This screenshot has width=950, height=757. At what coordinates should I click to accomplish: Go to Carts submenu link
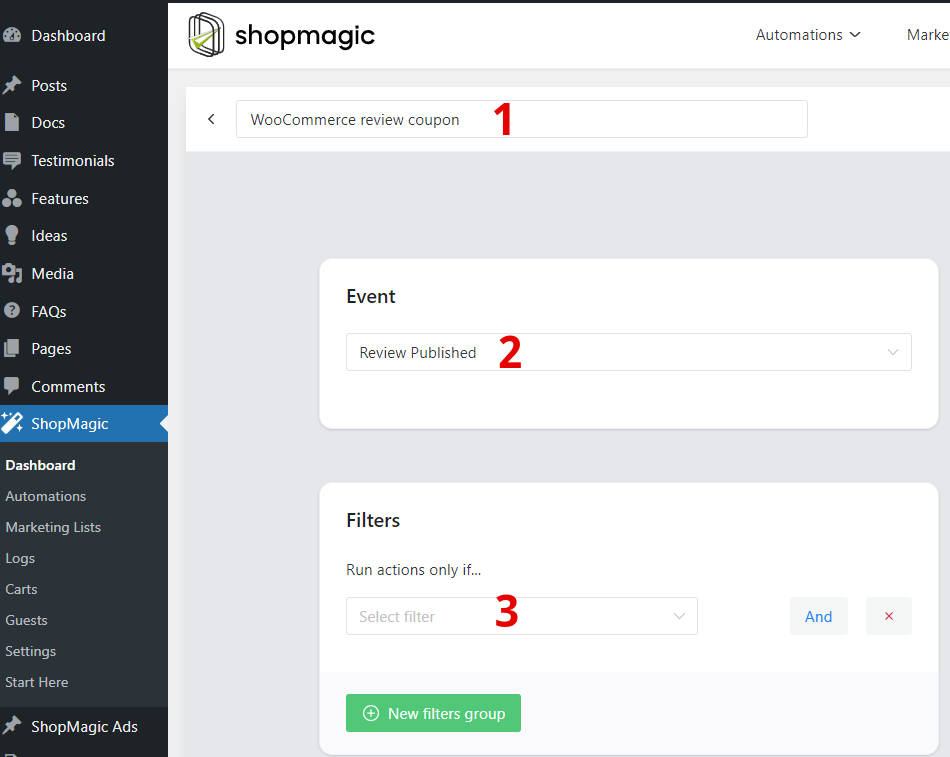[x=21, y=589]
